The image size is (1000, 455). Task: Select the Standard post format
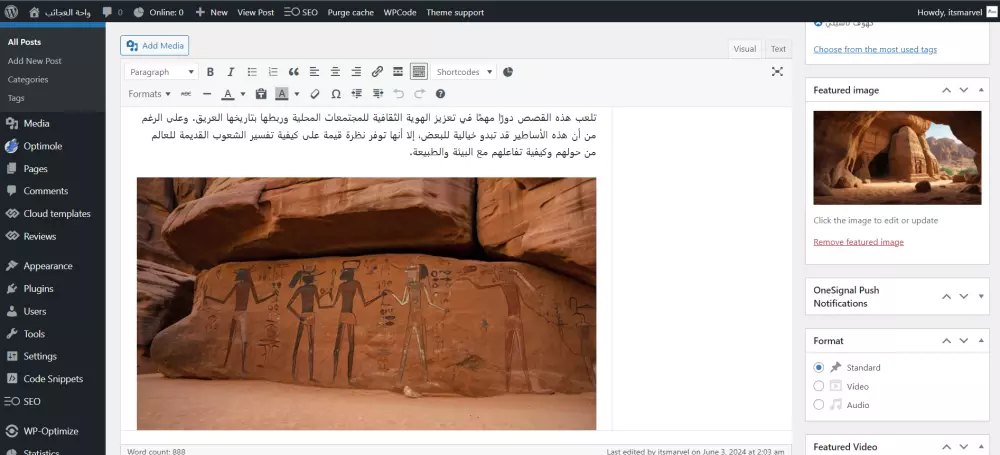(x=819, y=368)
